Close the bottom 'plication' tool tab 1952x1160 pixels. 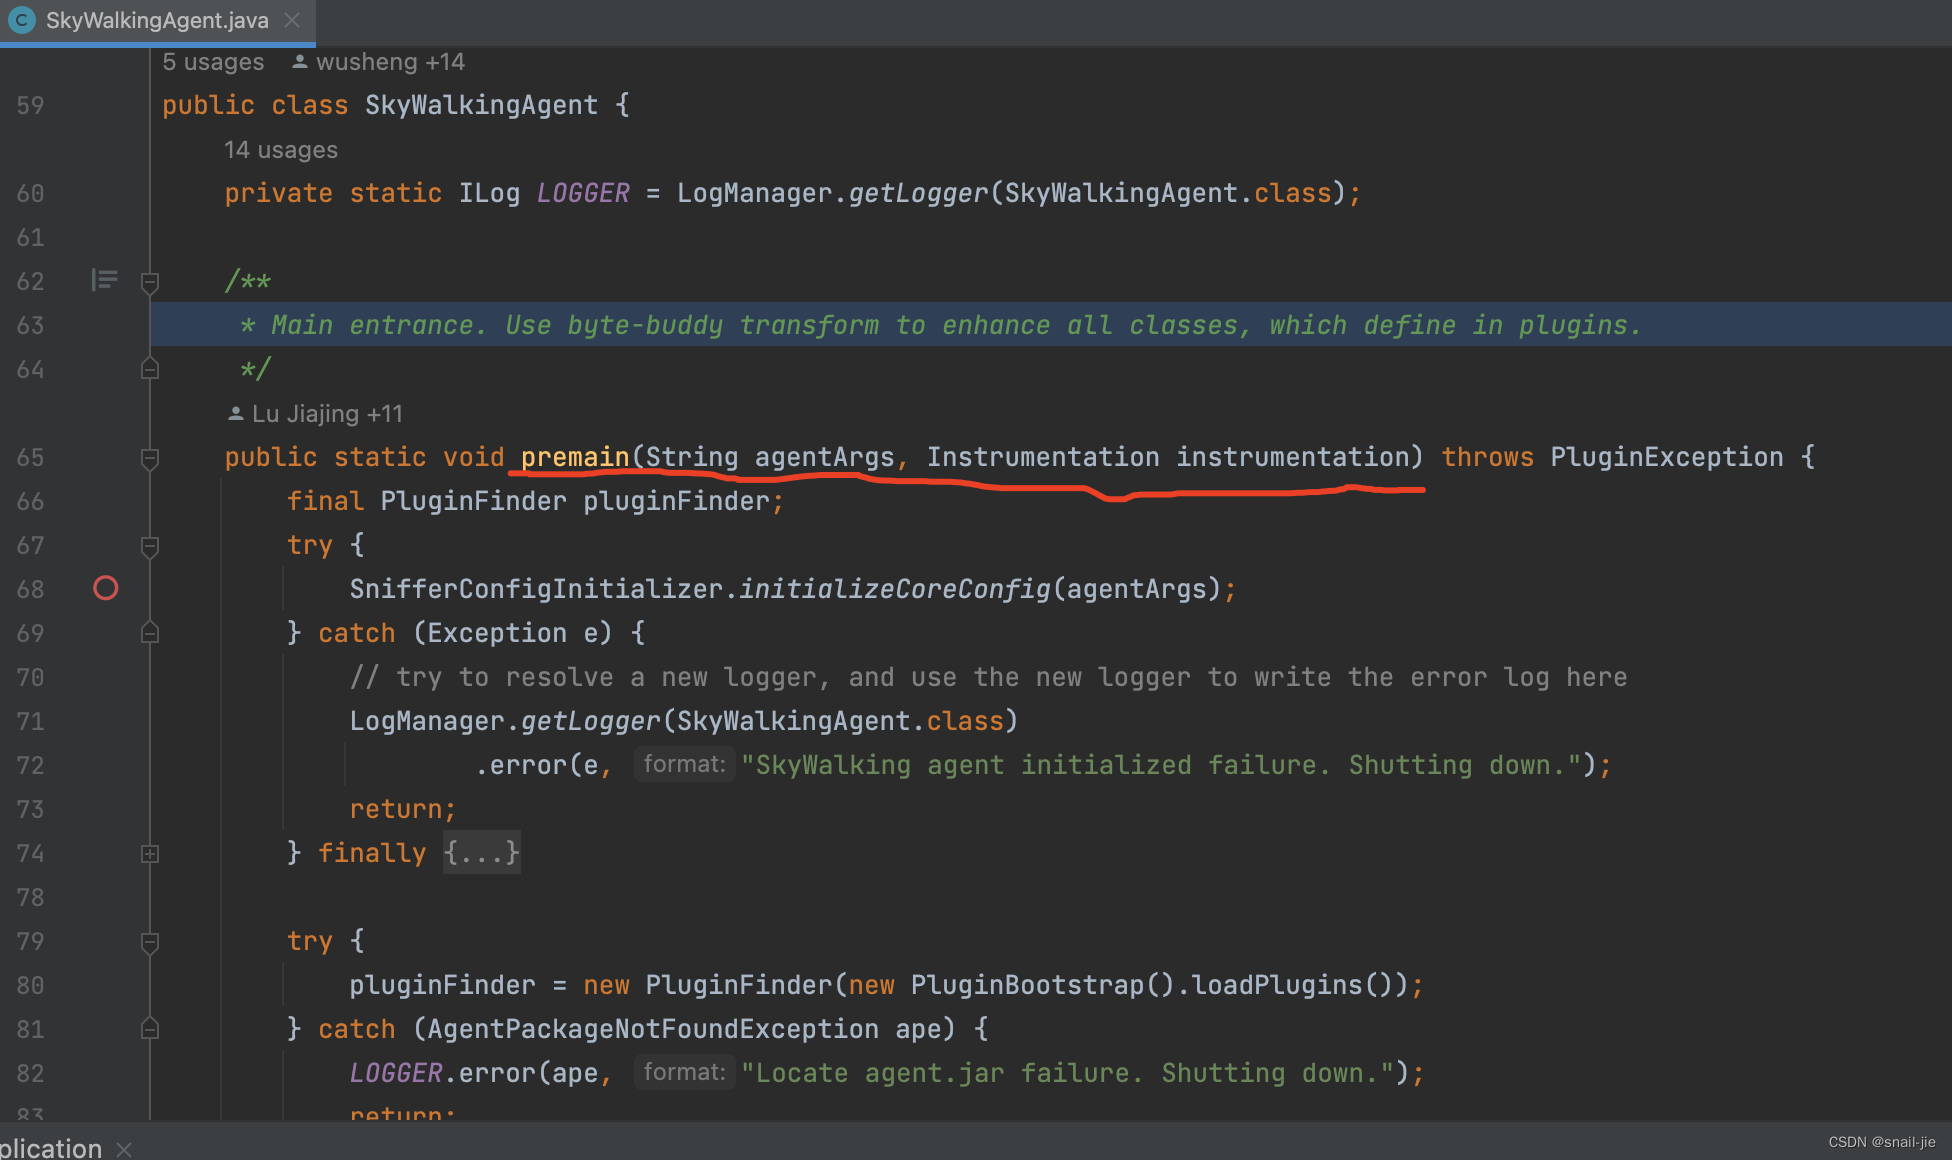point(124,1149)
